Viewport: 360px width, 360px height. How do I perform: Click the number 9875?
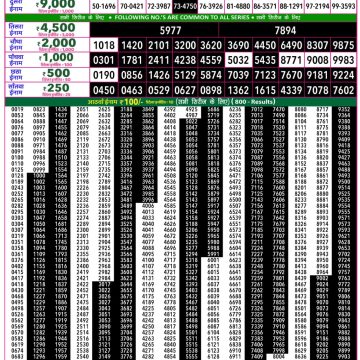343,45
